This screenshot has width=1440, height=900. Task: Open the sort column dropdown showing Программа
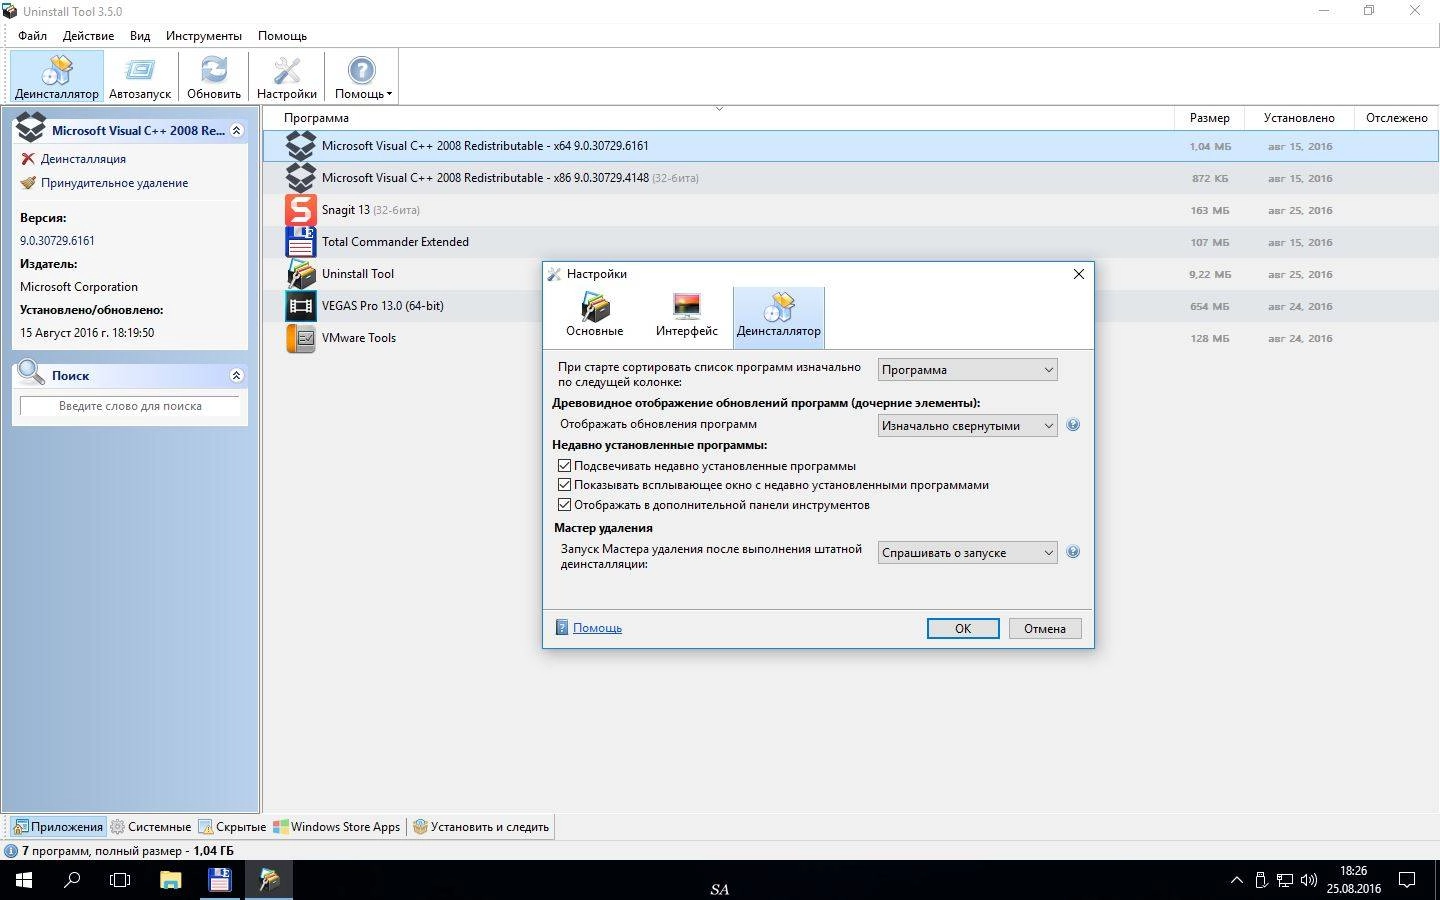coord(967,370)
